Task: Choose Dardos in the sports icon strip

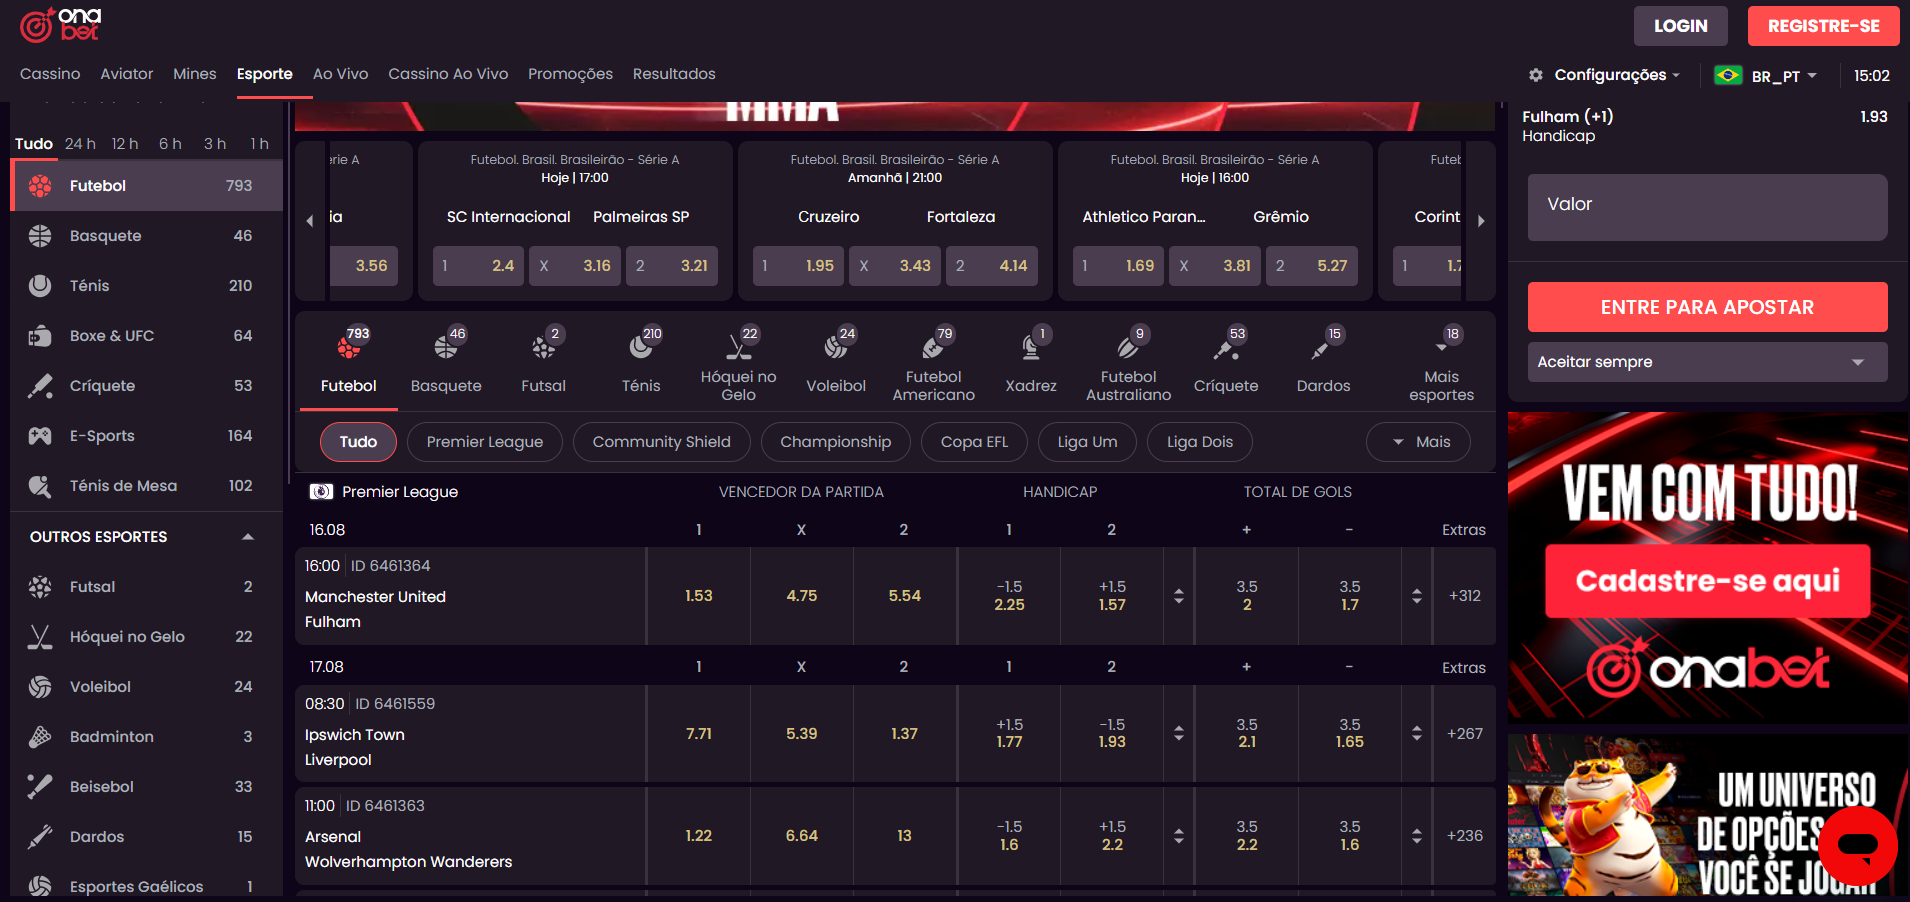Action: point(1323,361)
